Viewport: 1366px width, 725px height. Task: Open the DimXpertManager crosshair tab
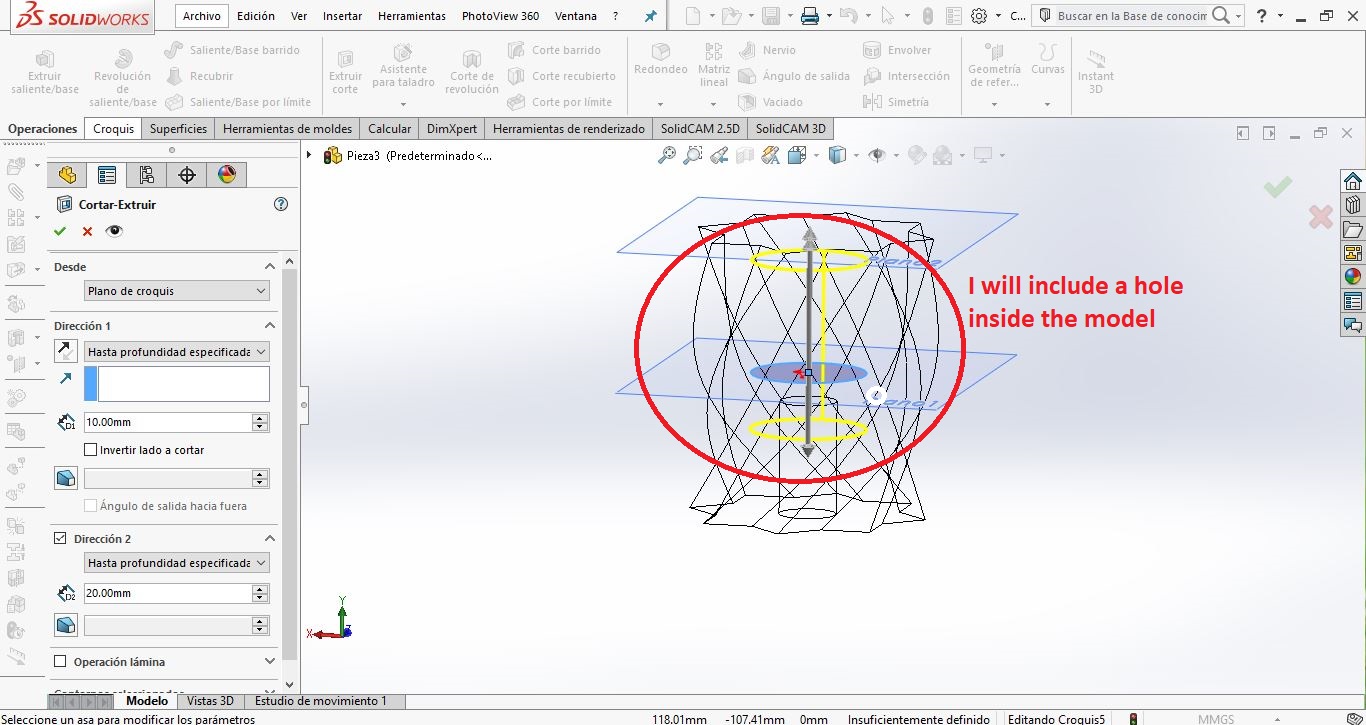(x=187, y=175)
